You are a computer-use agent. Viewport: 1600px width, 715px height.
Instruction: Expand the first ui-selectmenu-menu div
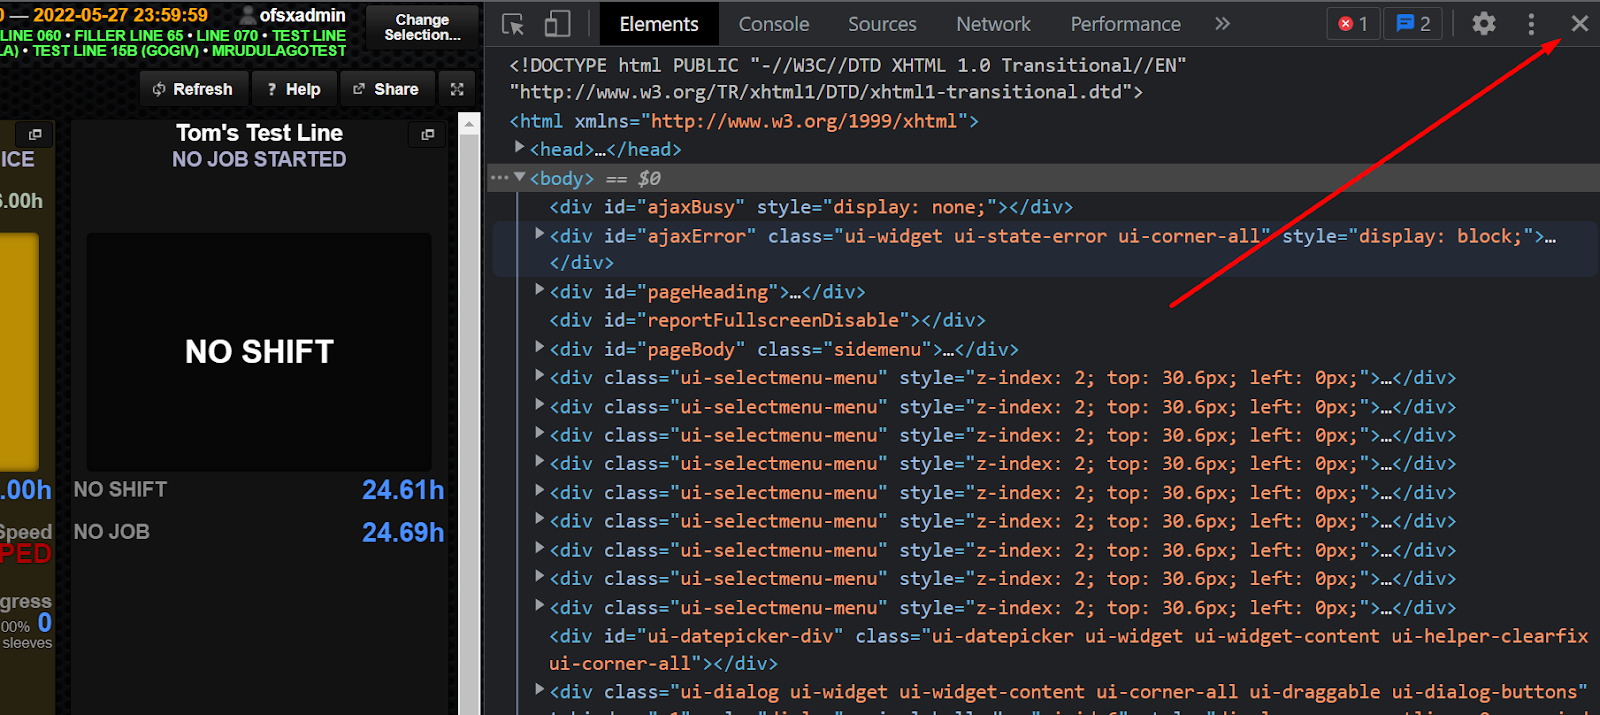click(539, 376)
